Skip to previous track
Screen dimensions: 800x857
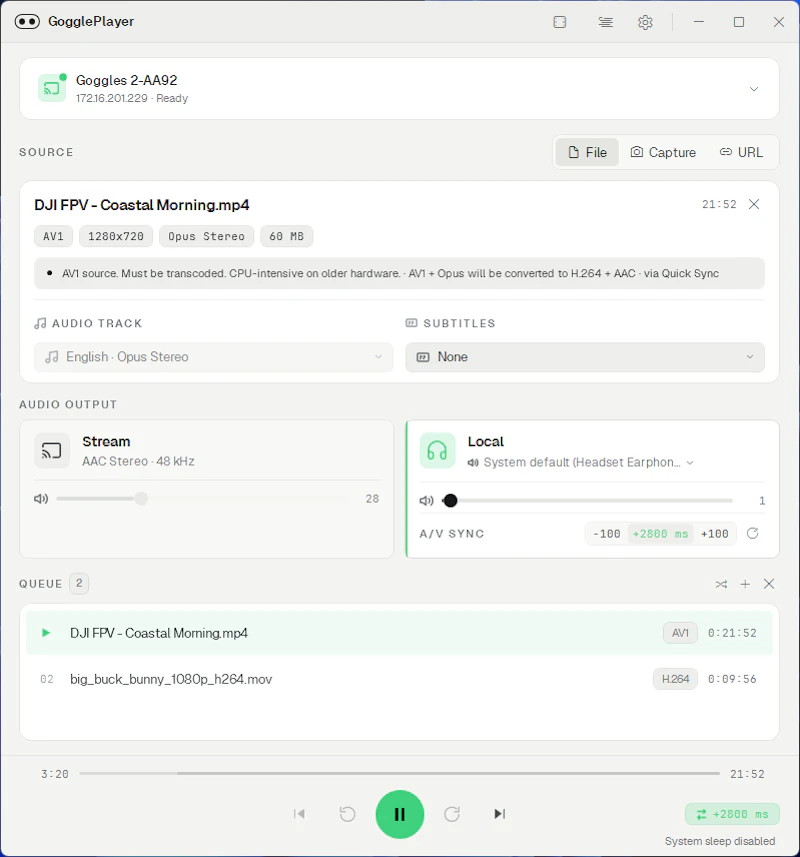299,814
